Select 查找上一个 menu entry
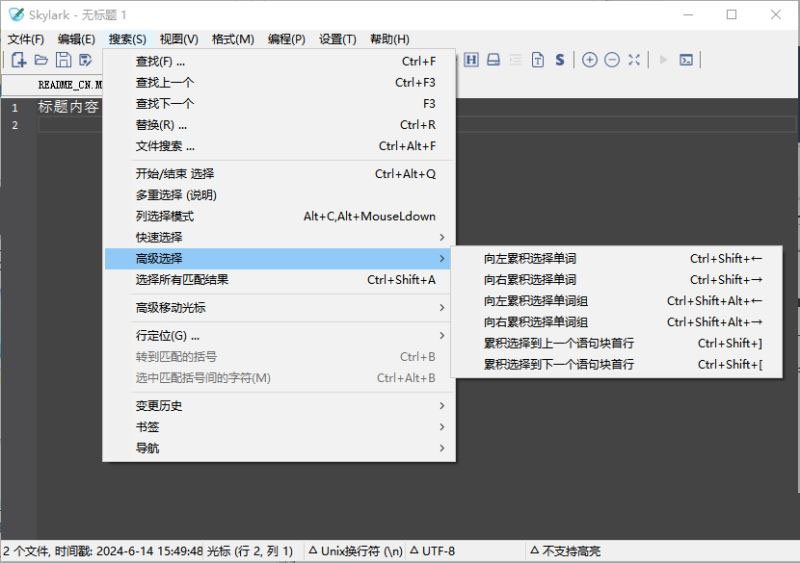 tap(279, 82)
